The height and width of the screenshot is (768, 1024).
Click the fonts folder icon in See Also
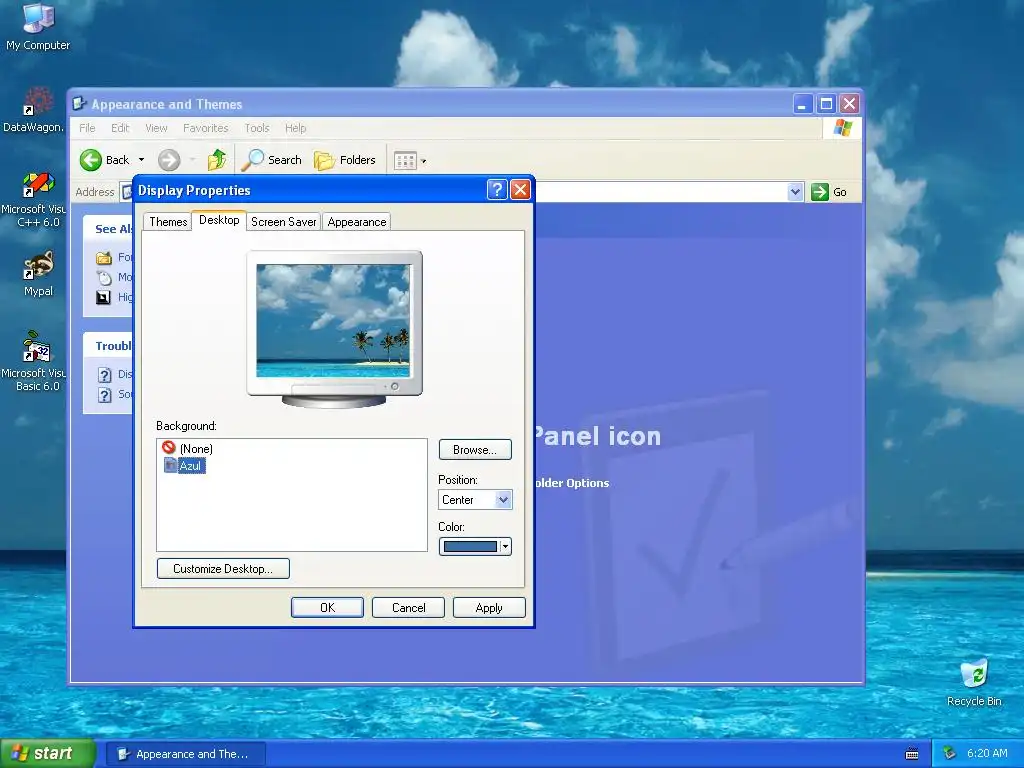104,257
